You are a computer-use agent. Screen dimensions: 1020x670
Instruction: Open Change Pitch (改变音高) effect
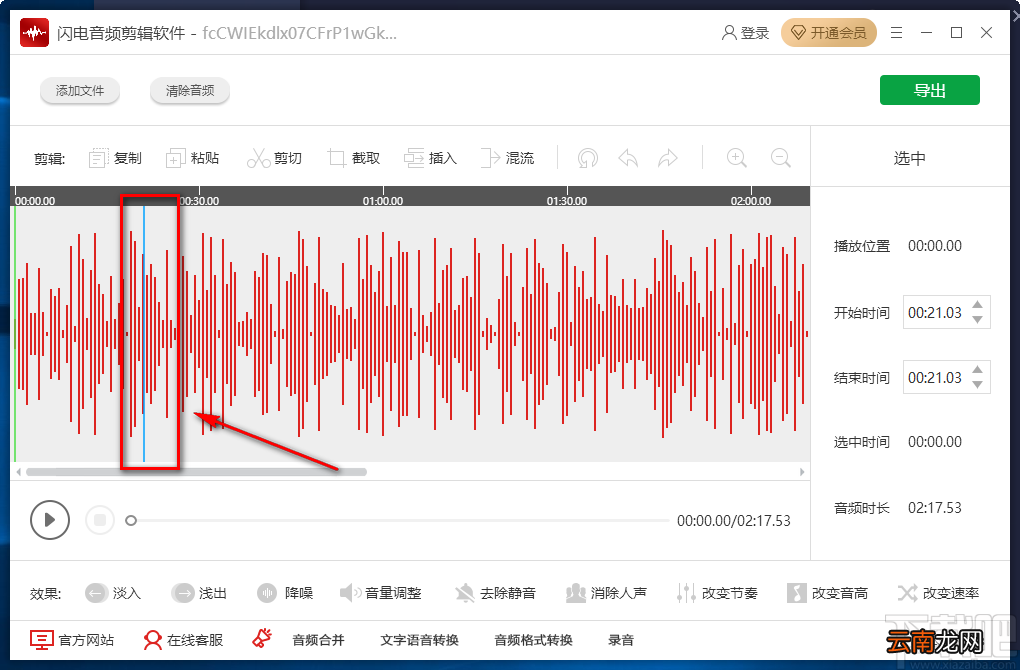827,593
